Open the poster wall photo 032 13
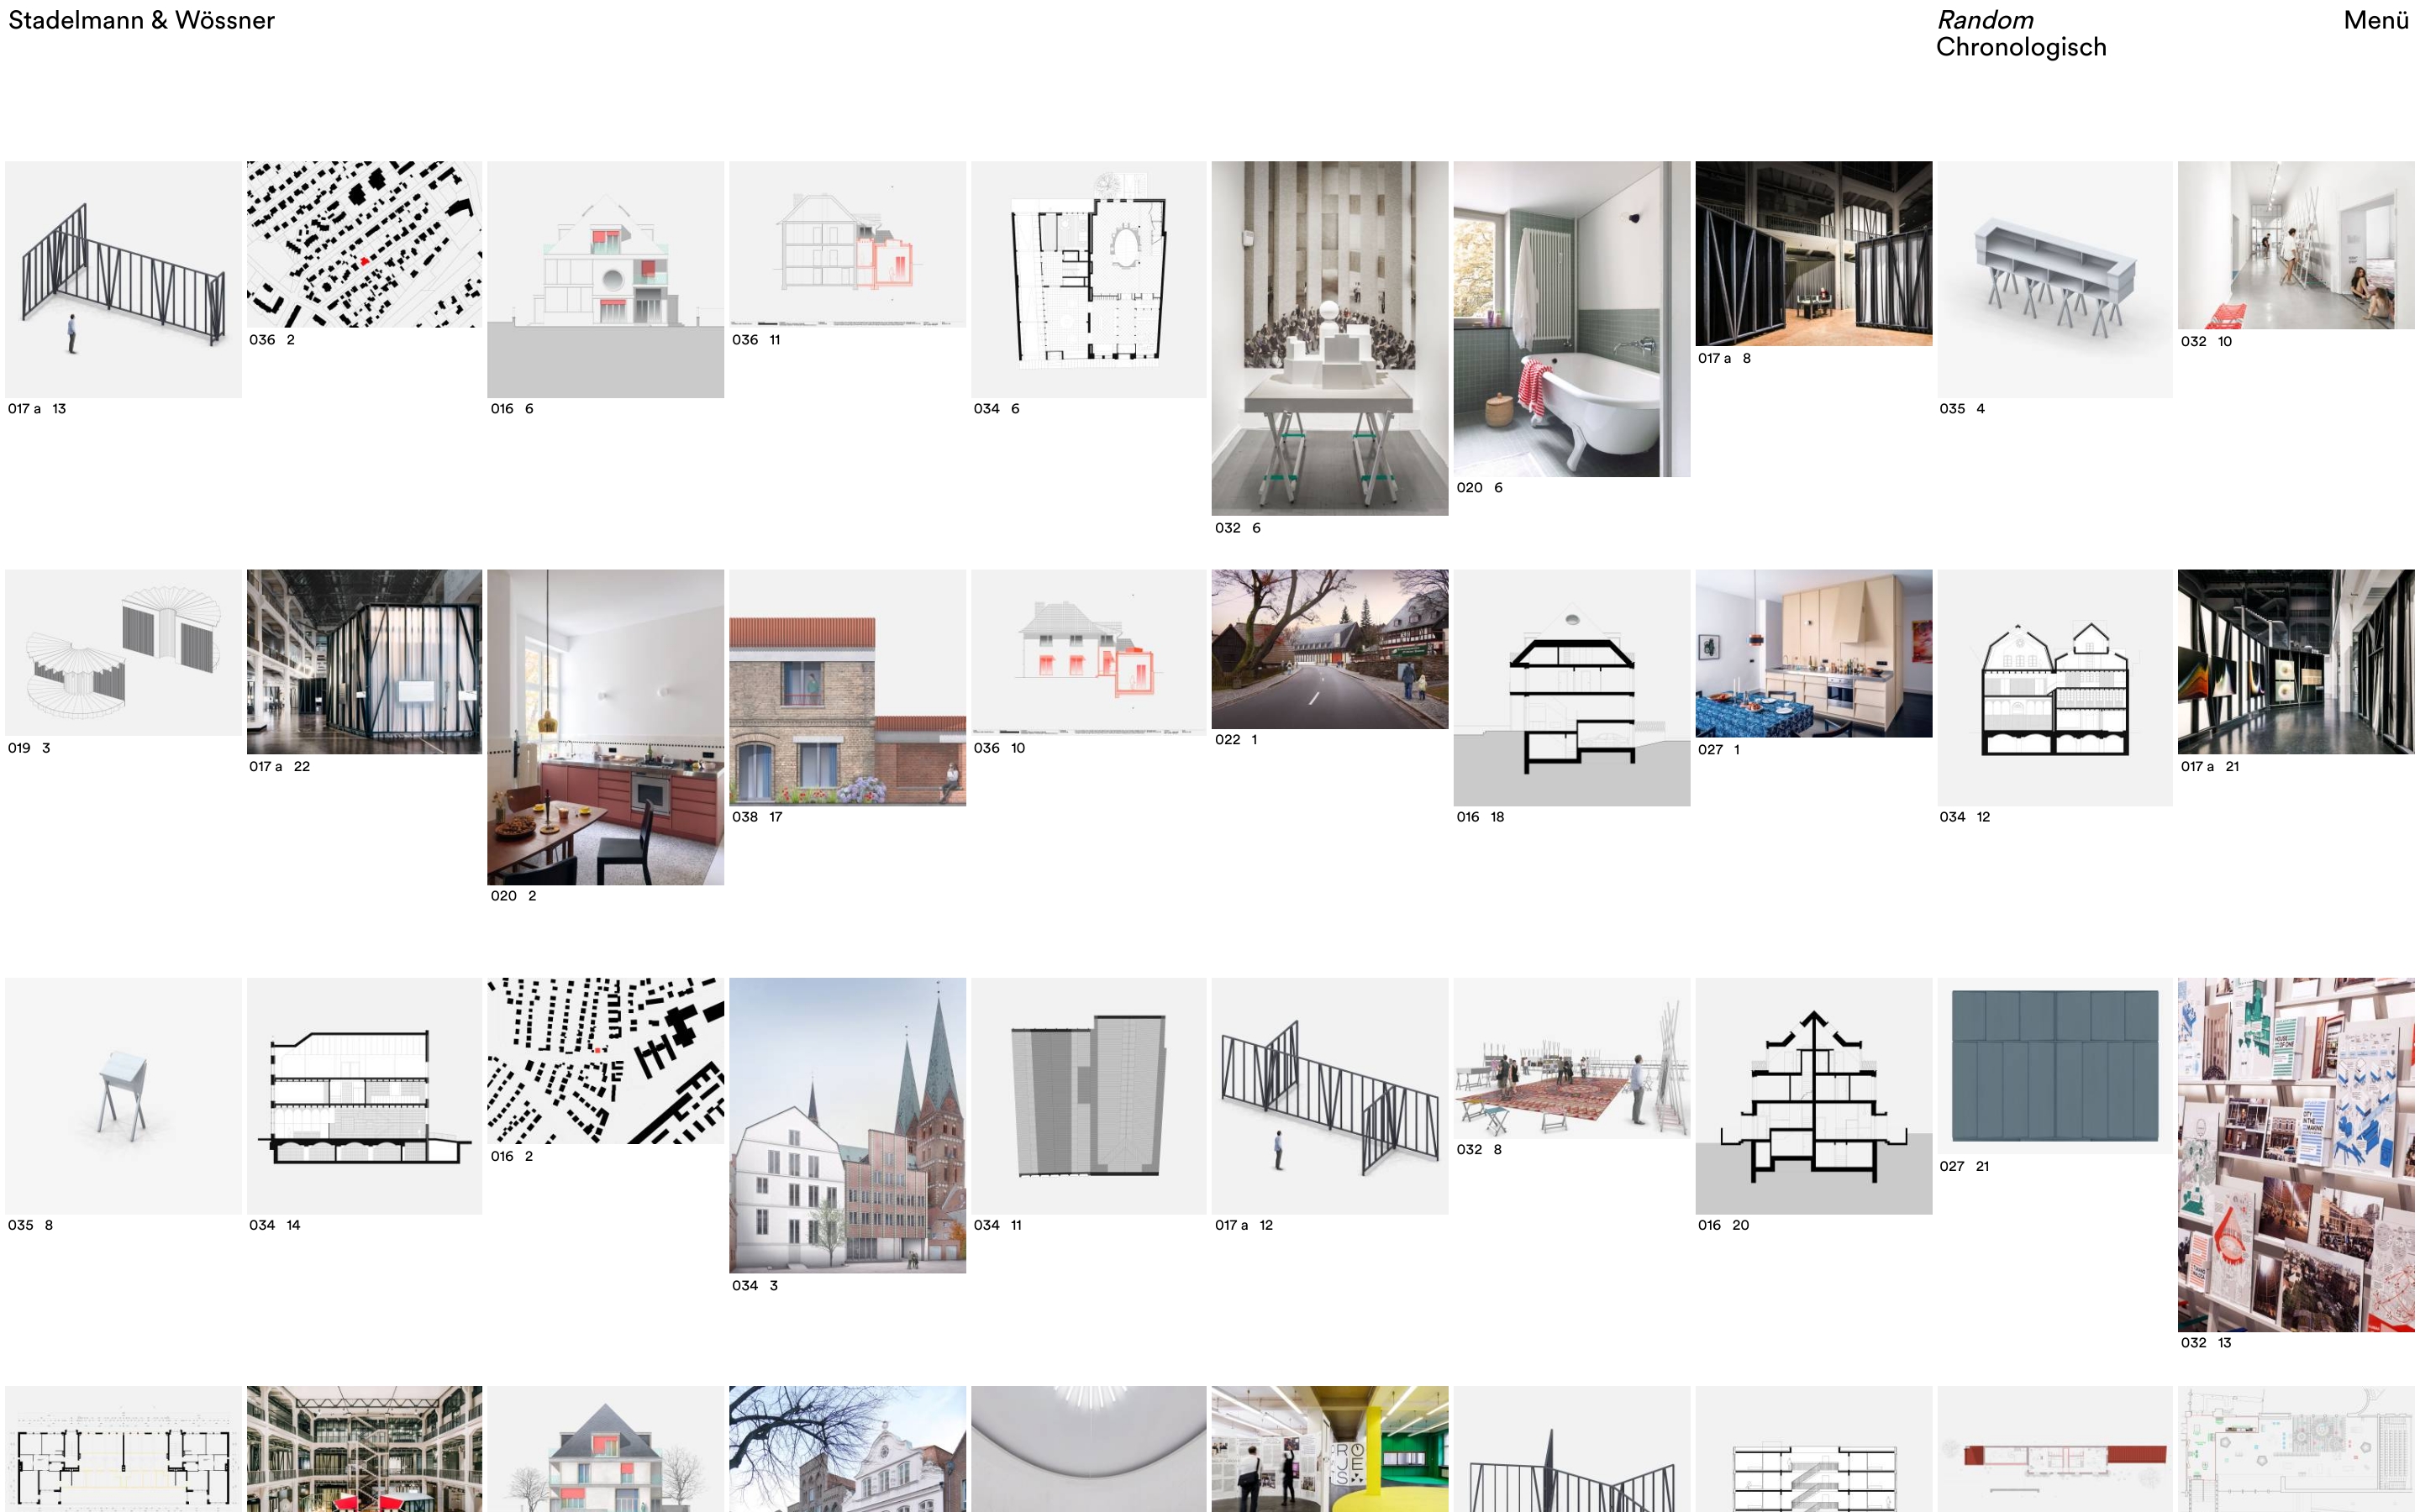The image size is (2420, 1512). pos(2295,1154)
